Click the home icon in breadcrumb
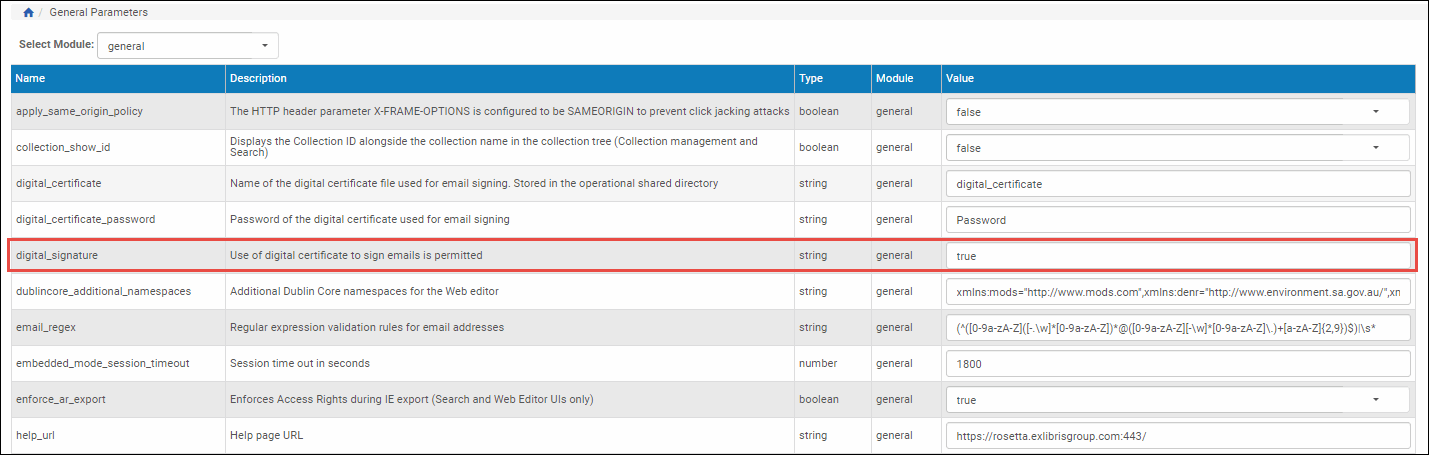Screen dimensions: 1429x455 [28, 12]
